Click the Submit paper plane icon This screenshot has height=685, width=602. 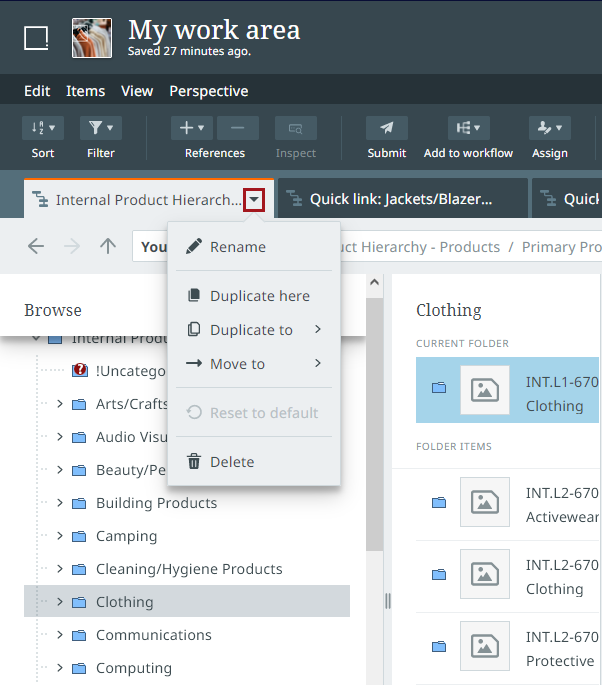[x=386, y=128]
